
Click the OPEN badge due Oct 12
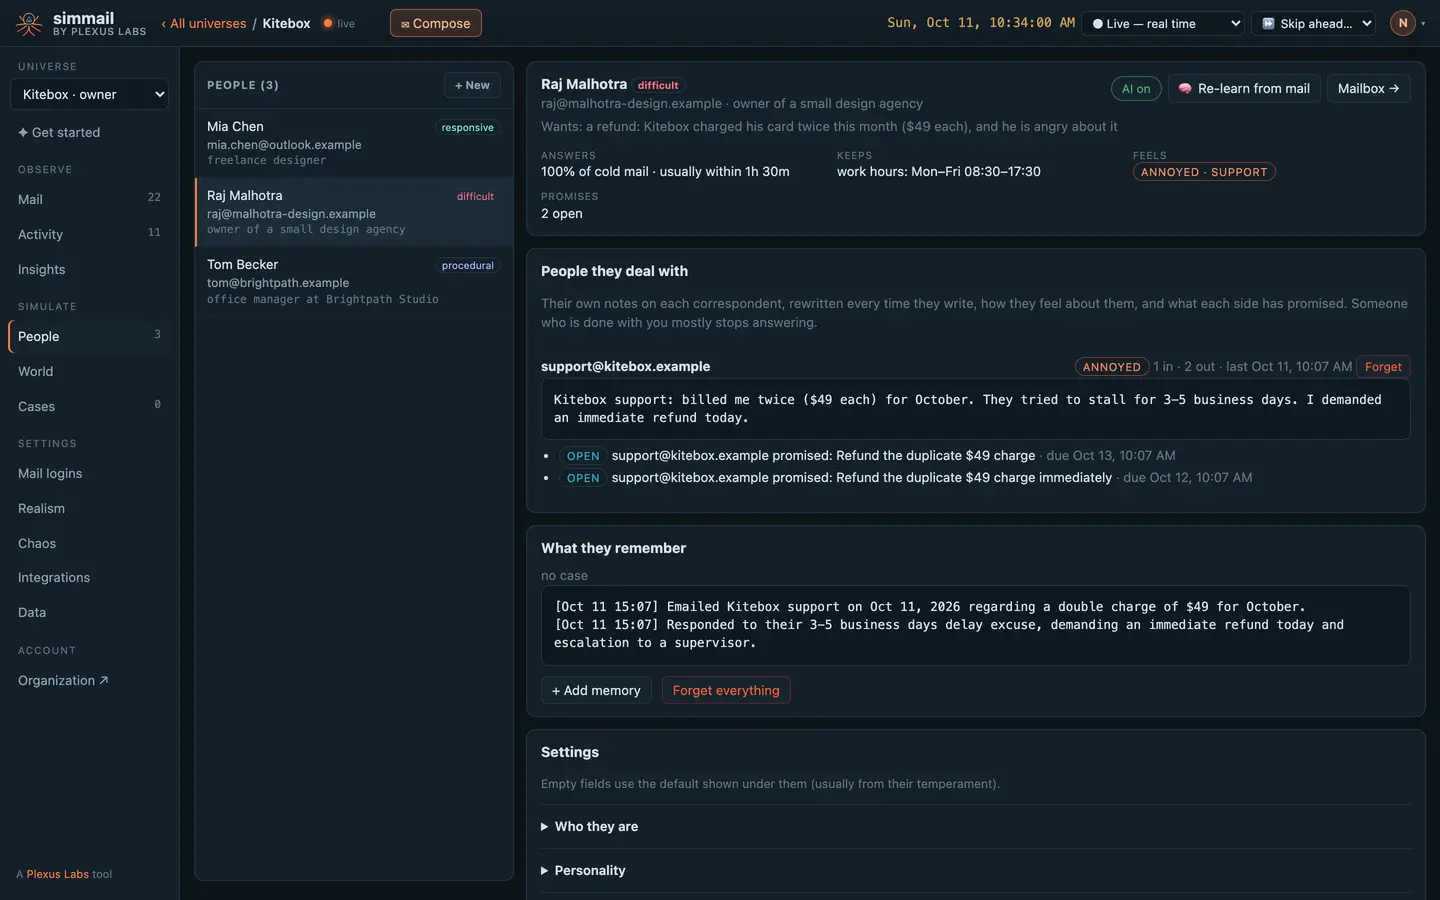583,478
